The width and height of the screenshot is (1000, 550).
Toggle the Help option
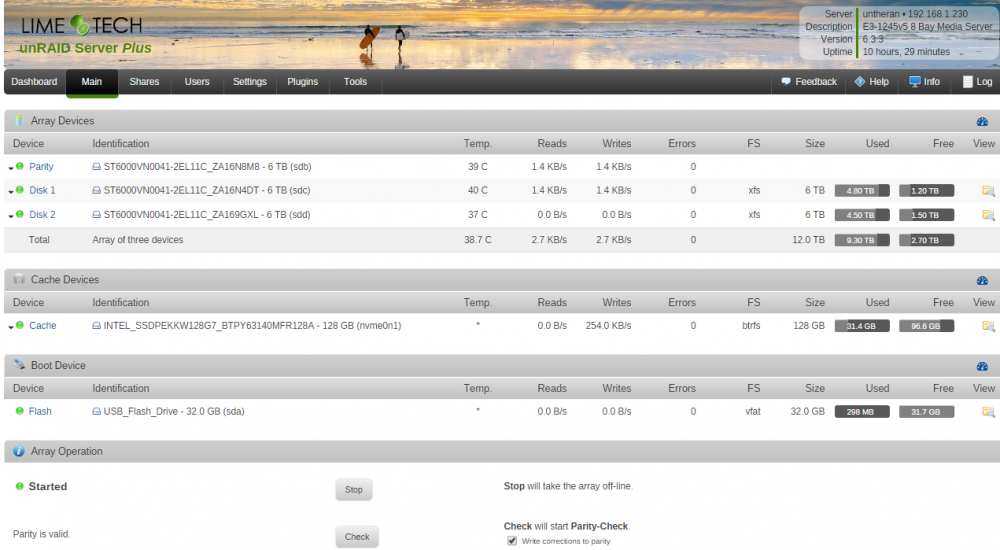(x=871, y=82)
